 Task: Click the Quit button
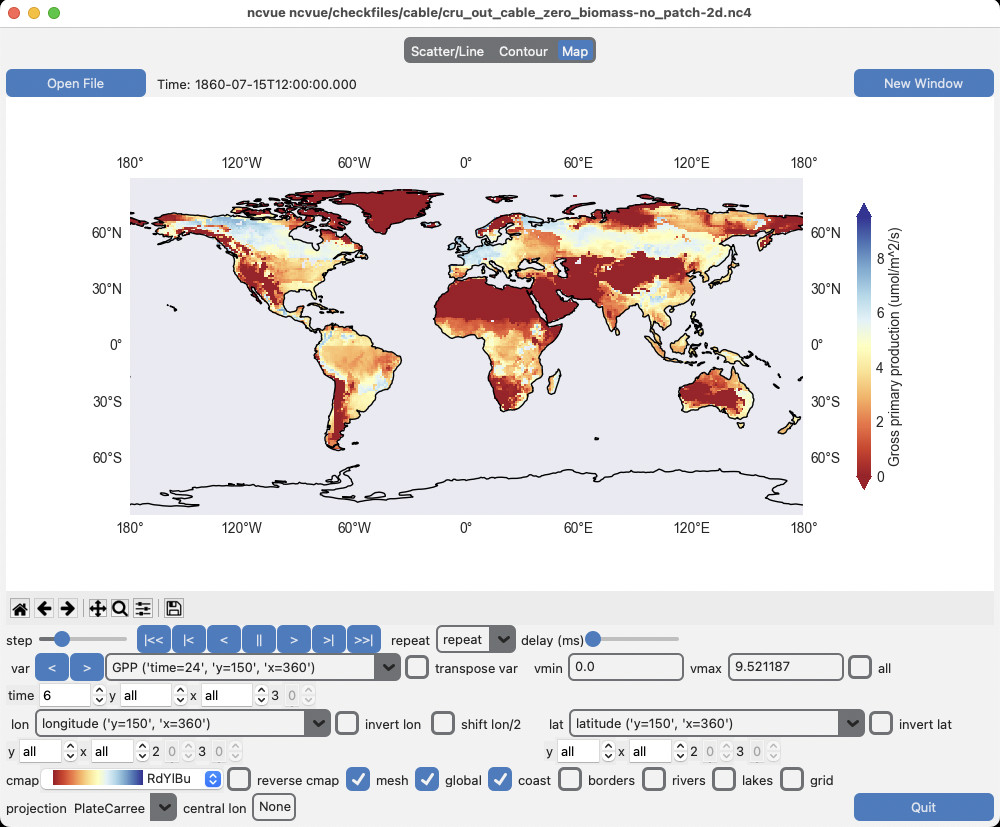(x=923, y=807)
